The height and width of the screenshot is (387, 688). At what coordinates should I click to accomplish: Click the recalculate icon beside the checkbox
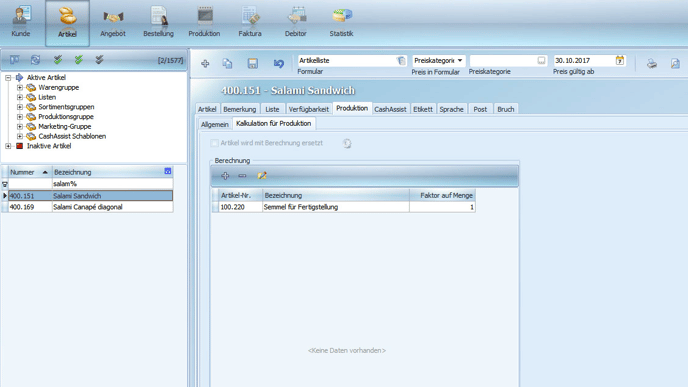[347, 143]
